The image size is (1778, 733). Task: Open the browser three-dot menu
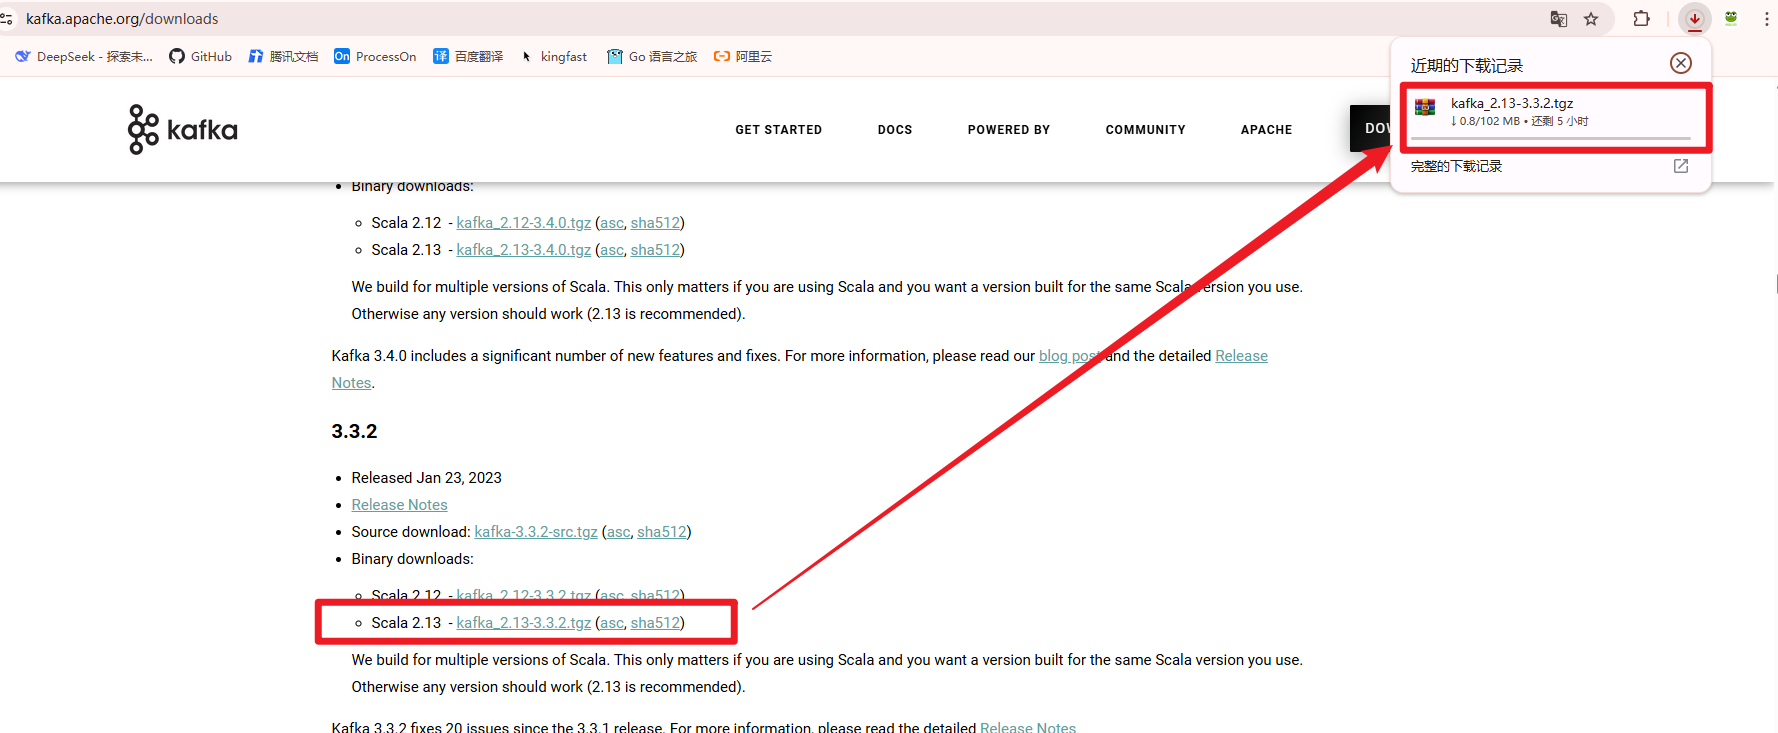[1767, 19]
